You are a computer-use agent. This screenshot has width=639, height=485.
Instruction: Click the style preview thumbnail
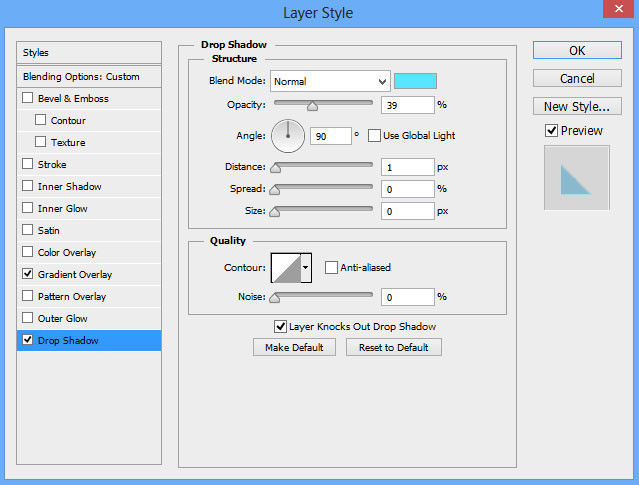pos(576,178)
